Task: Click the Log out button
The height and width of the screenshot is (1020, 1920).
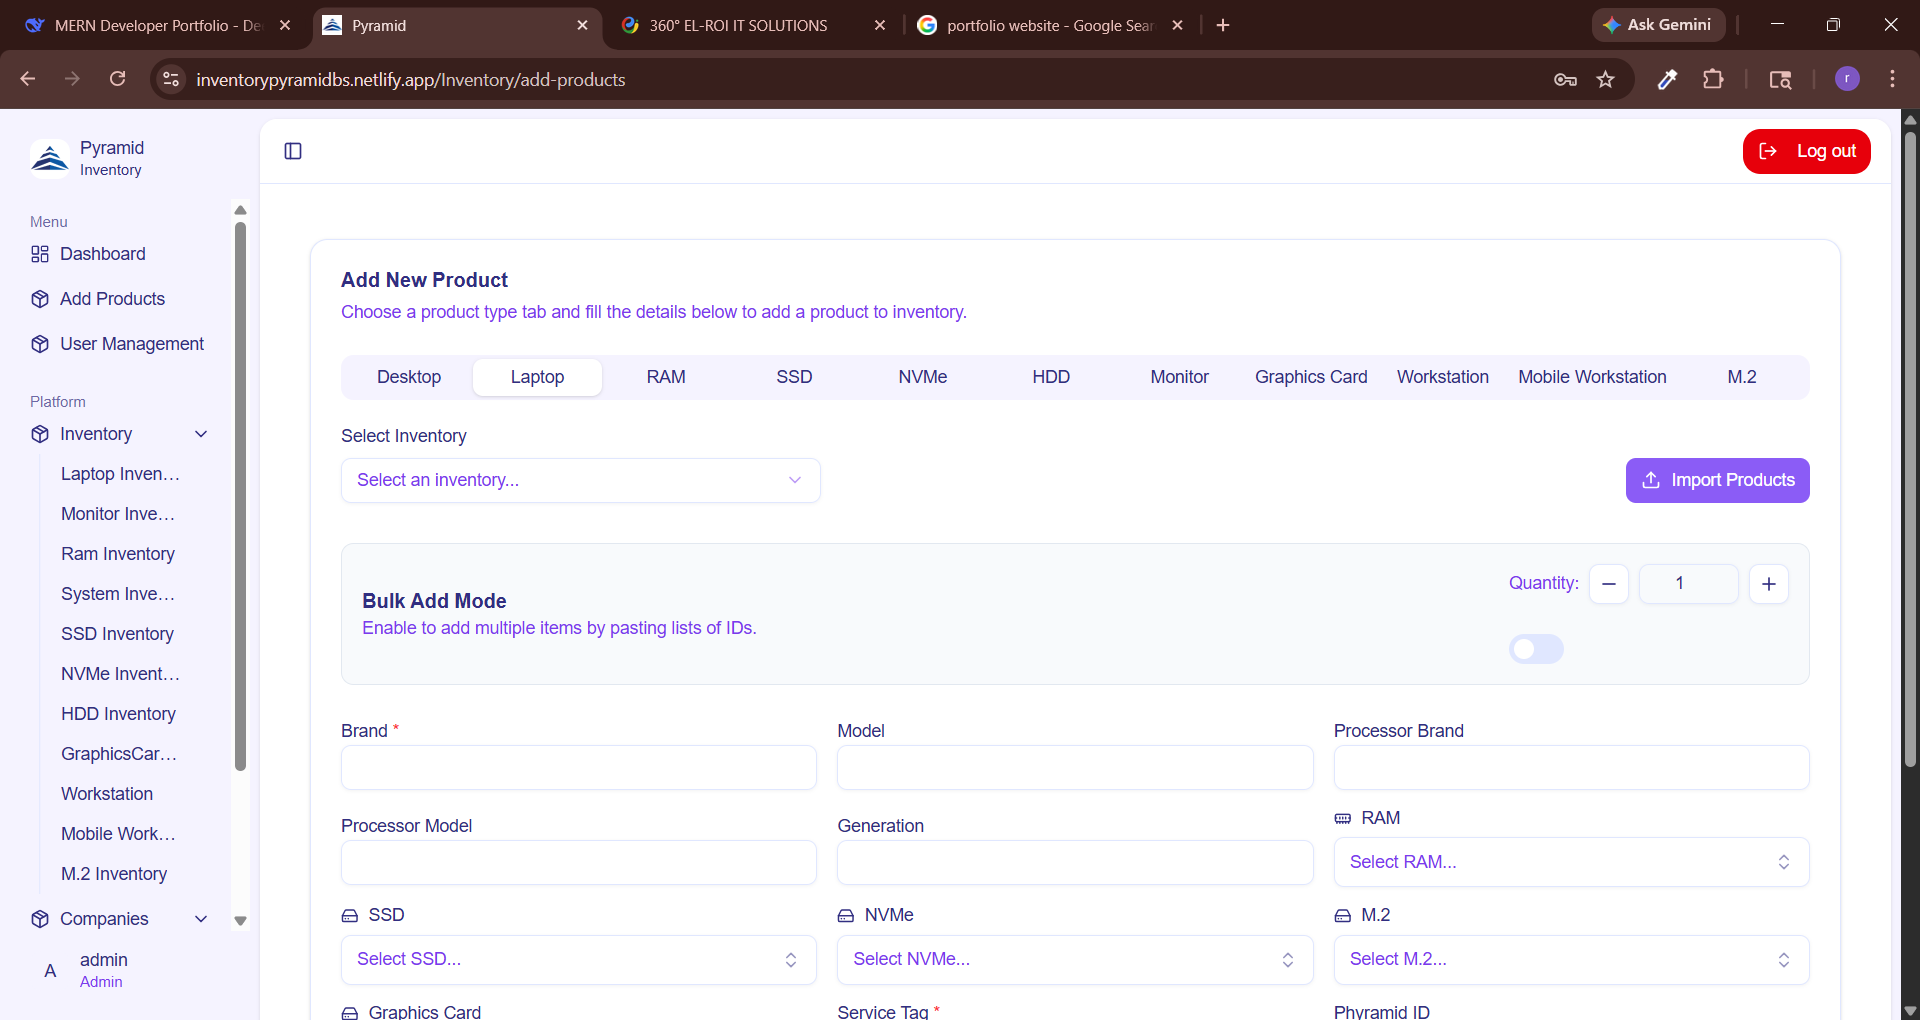Action: coord(1806,151)
